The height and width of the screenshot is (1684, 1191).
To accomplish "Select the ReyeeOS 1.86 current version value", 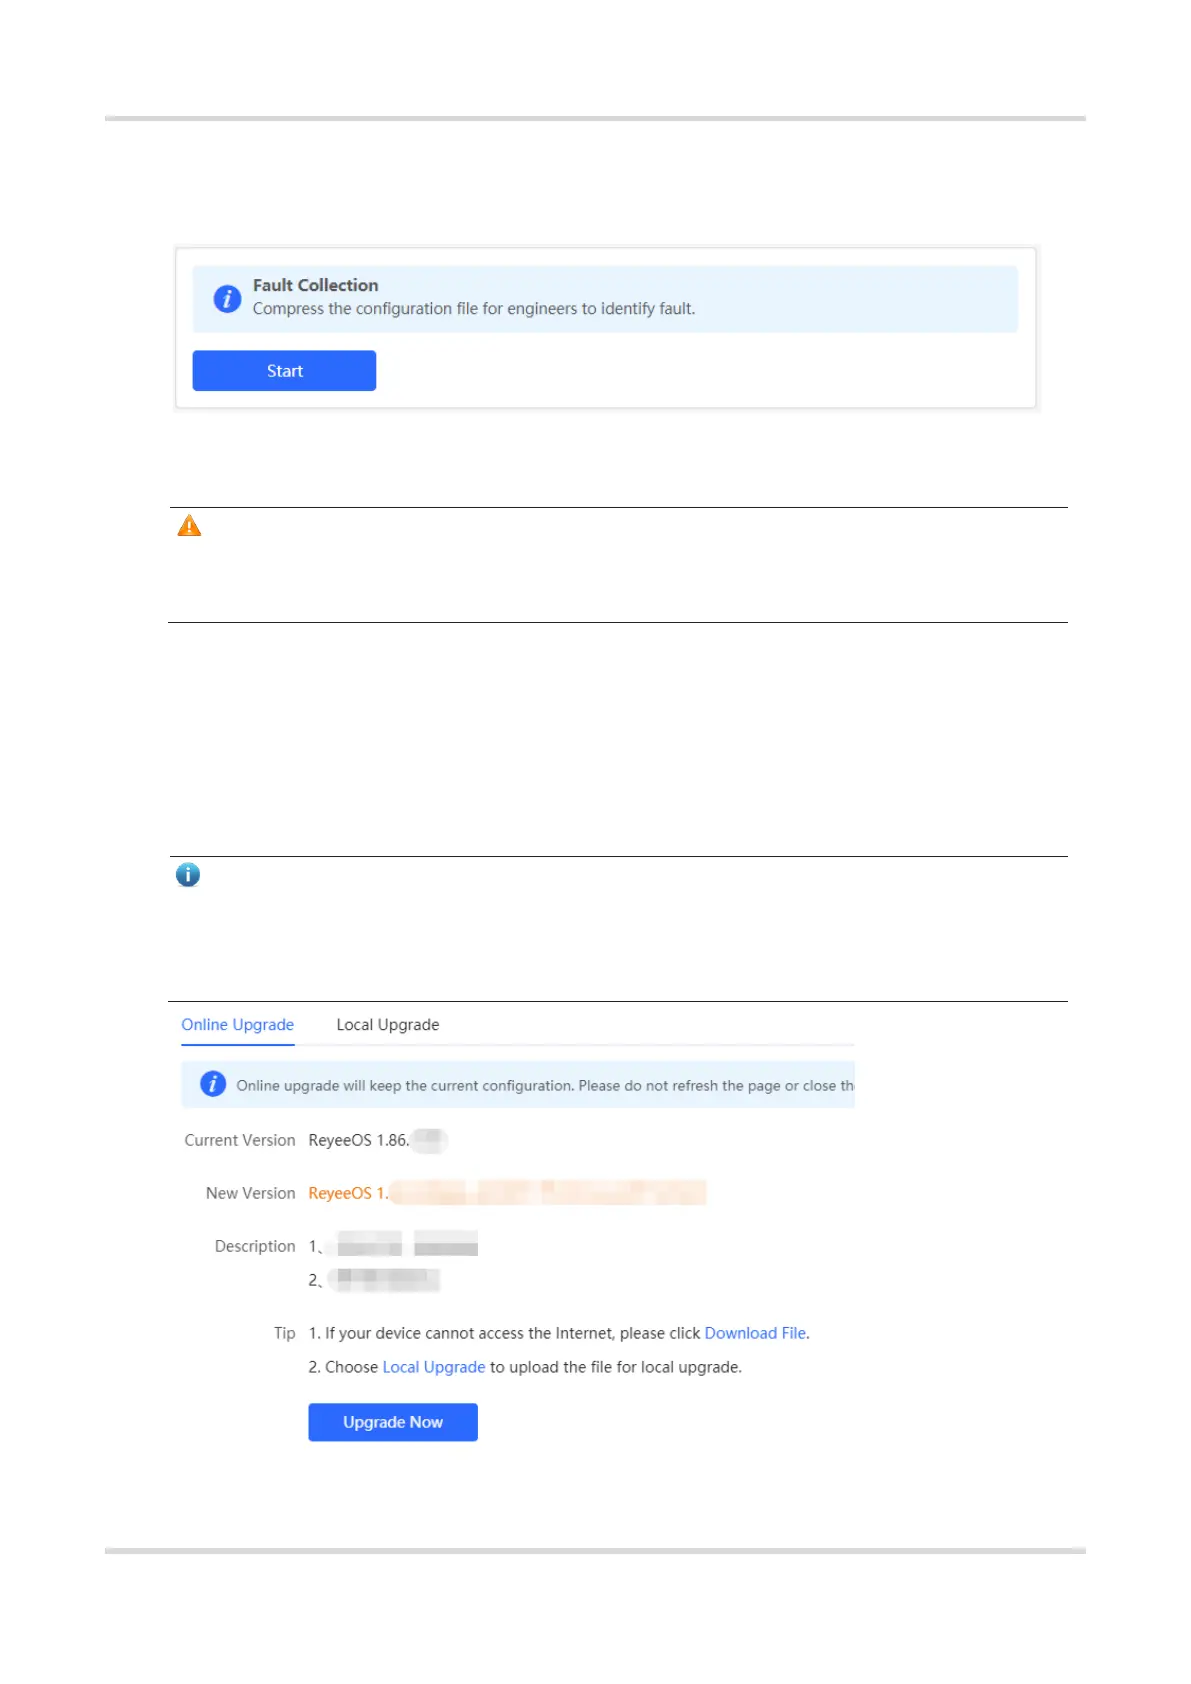I will click(x=377, y=1140).
